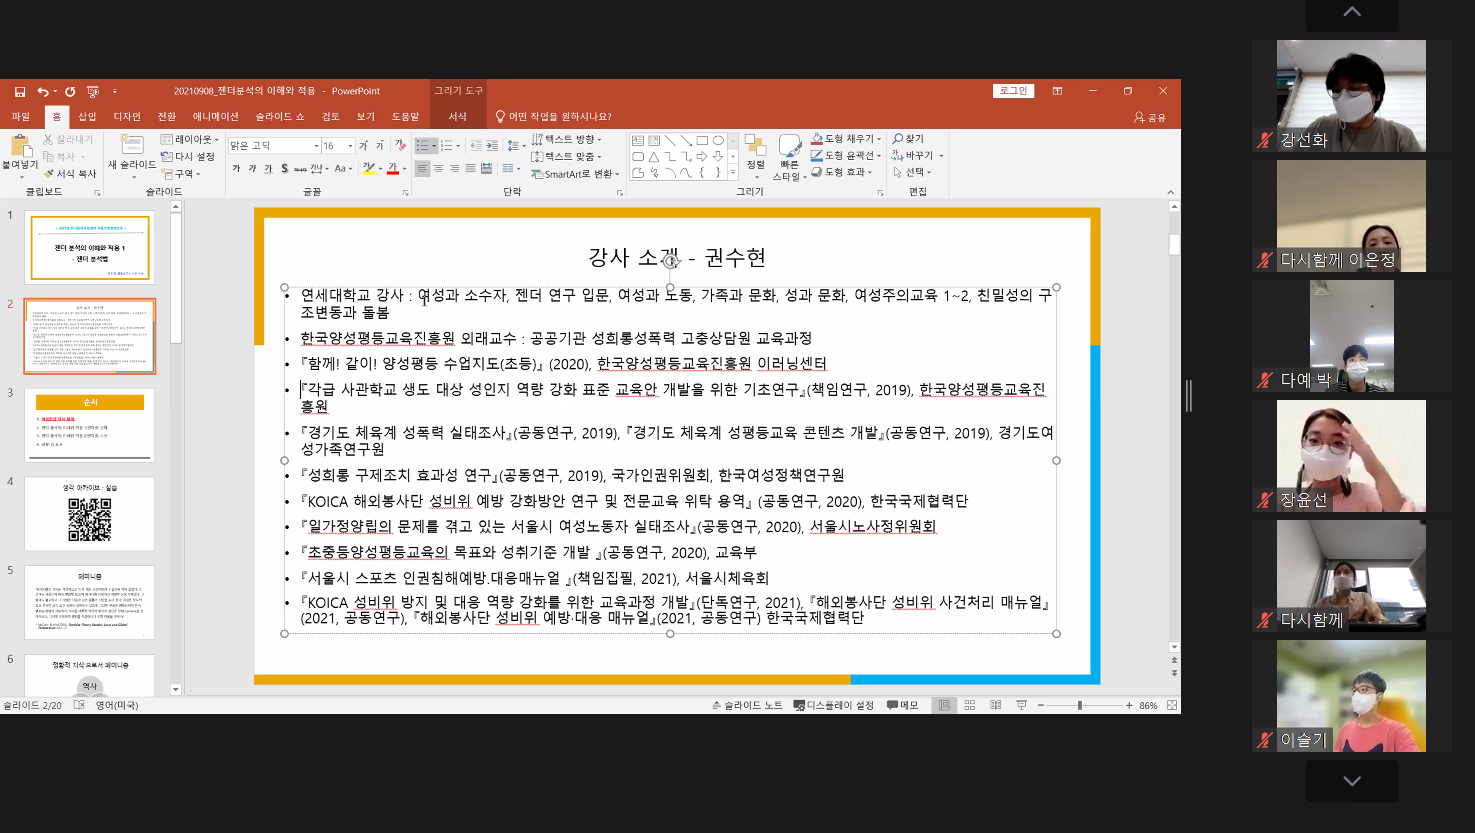Click the Clear Formatting eraser icon
Screen dimensions: 1475x833
click(x=400, y=146)
